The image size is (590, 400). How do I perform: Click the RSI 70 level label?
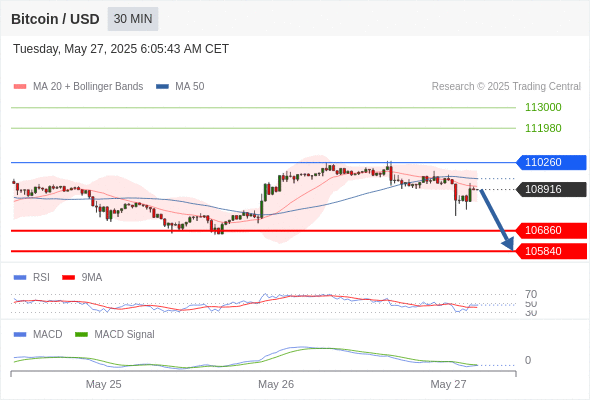coord(531,294)
